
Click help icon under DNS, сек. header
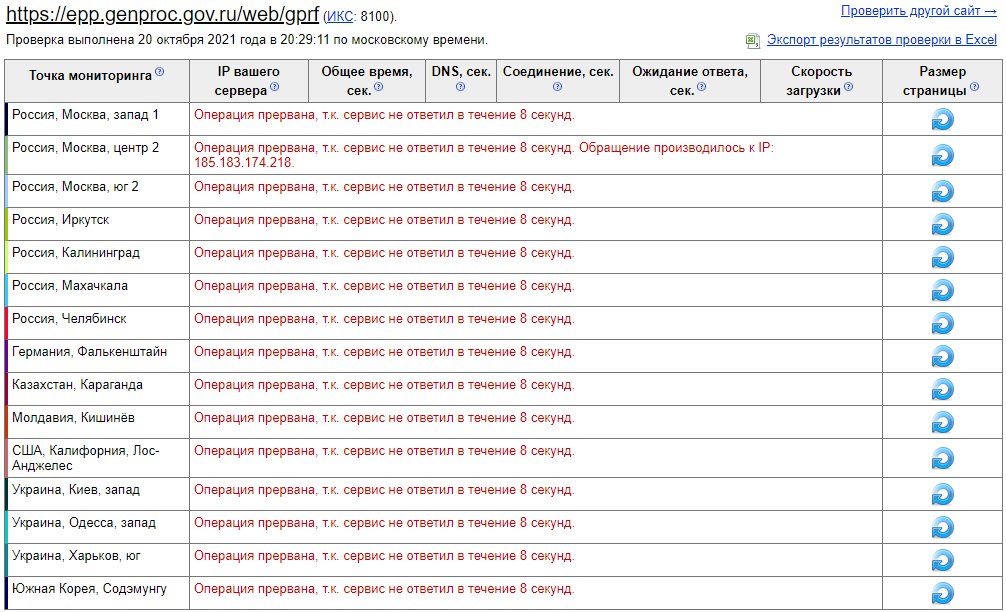(x=461, y=87)
